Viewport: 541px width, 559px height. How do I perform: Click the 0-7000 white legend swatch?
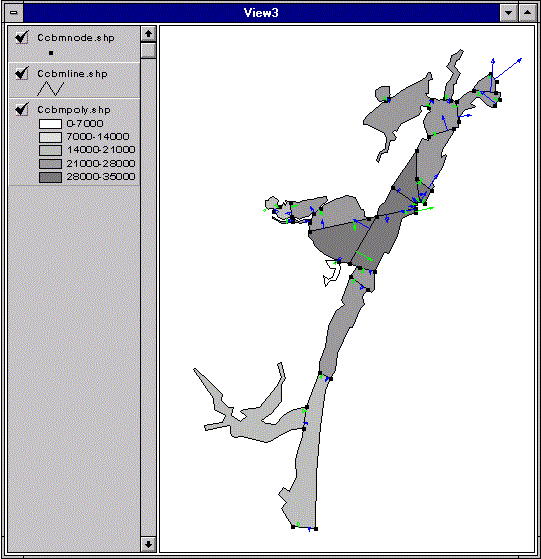(x=50, y=124)
